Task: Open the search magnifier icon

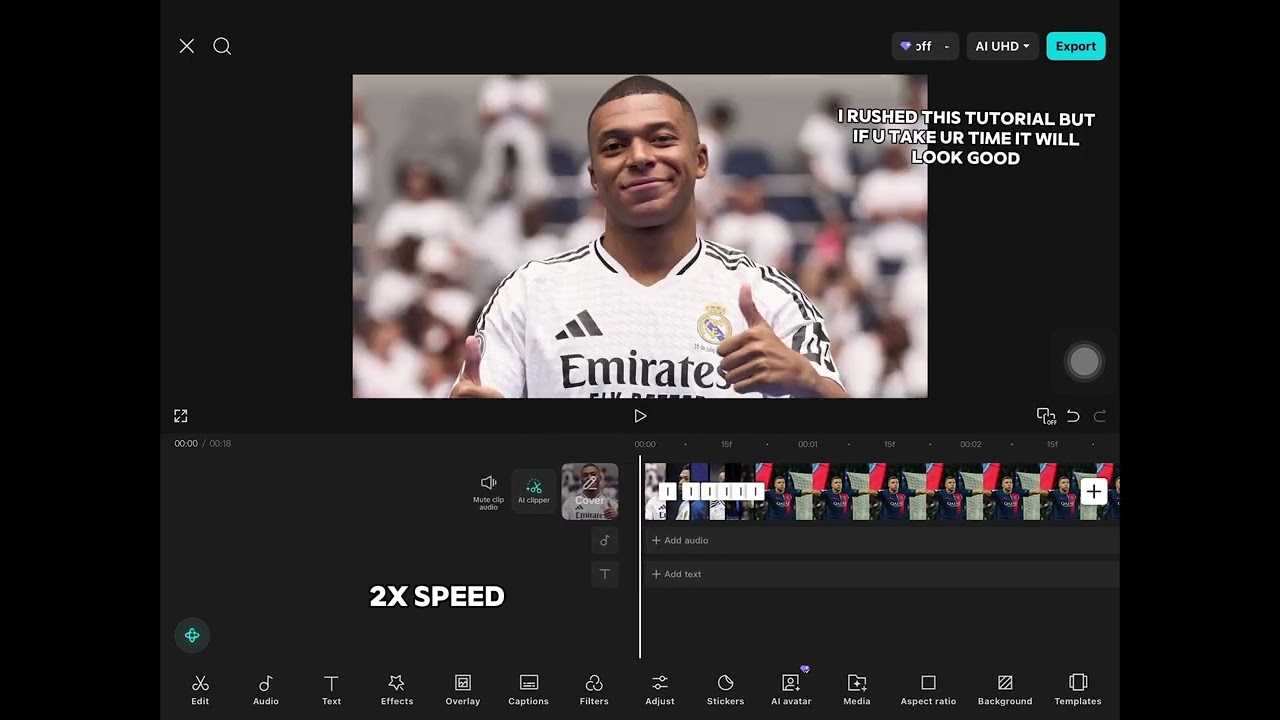Action: point(222,46)
